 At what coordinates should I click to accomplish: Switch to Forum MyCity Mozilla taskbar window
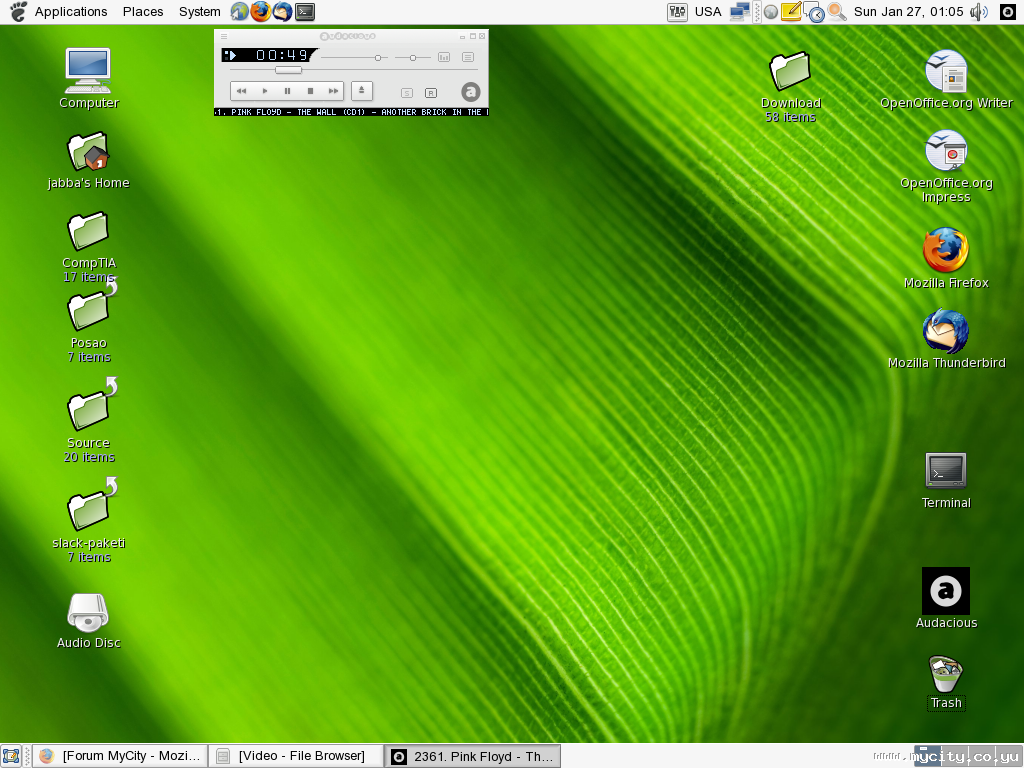click(x=120, y=756)
